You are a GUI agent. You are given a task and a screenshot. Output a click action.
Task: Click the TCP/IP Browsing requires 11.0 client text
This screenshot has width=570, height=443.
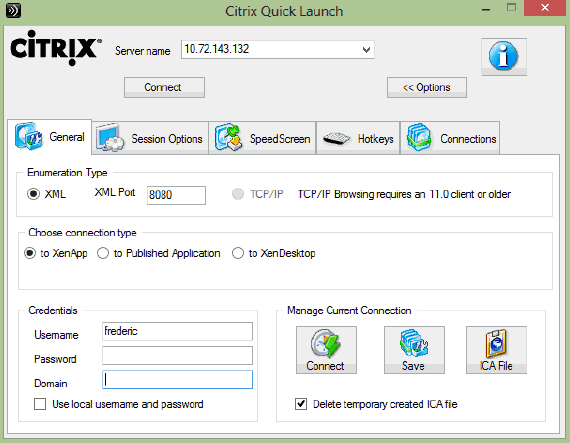pos(404,194)
